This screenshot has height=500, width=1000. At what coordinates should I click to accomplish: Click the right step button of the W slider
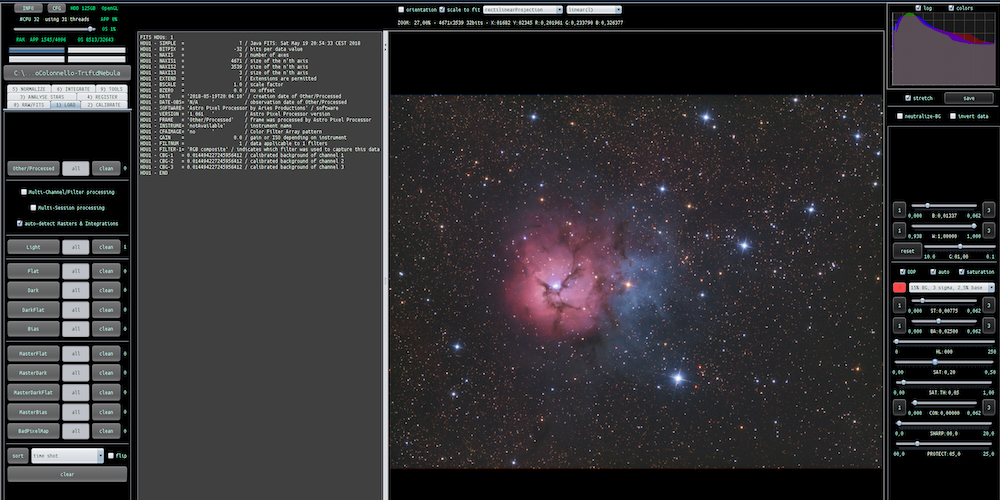tap(987, 230)
